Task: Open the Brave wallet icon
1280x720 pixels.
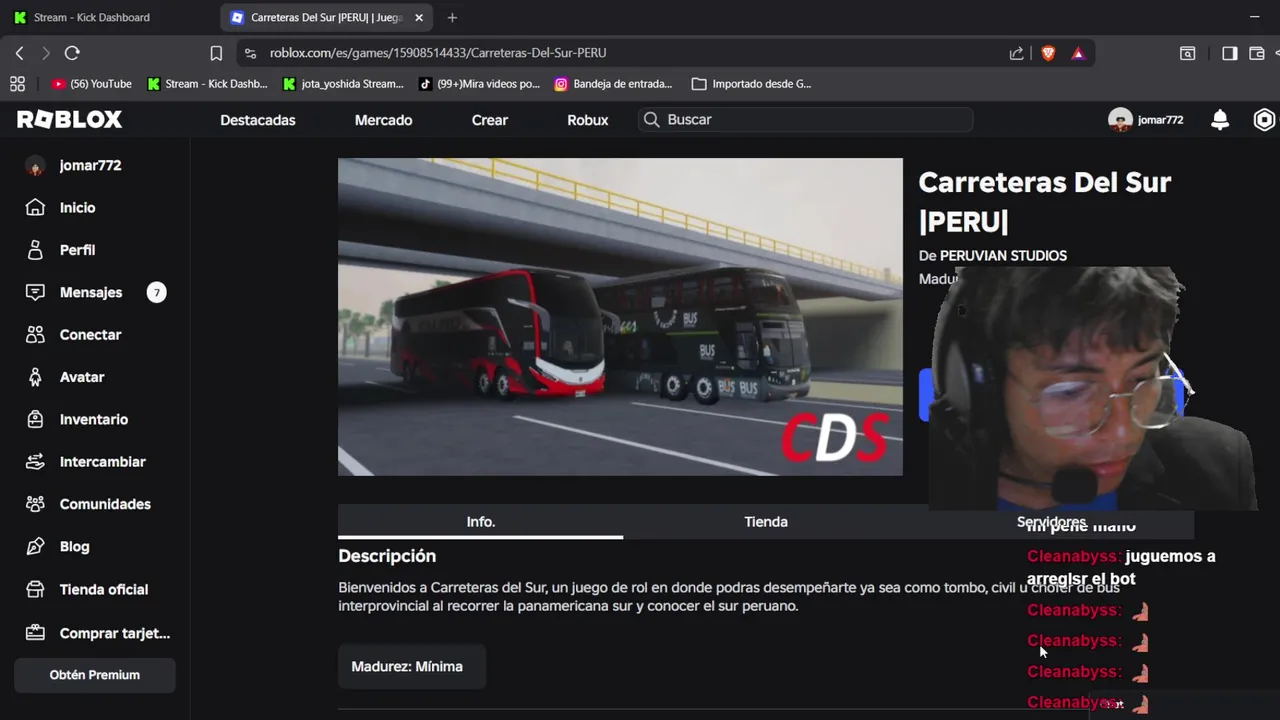Action: [x=1257, y=53]
